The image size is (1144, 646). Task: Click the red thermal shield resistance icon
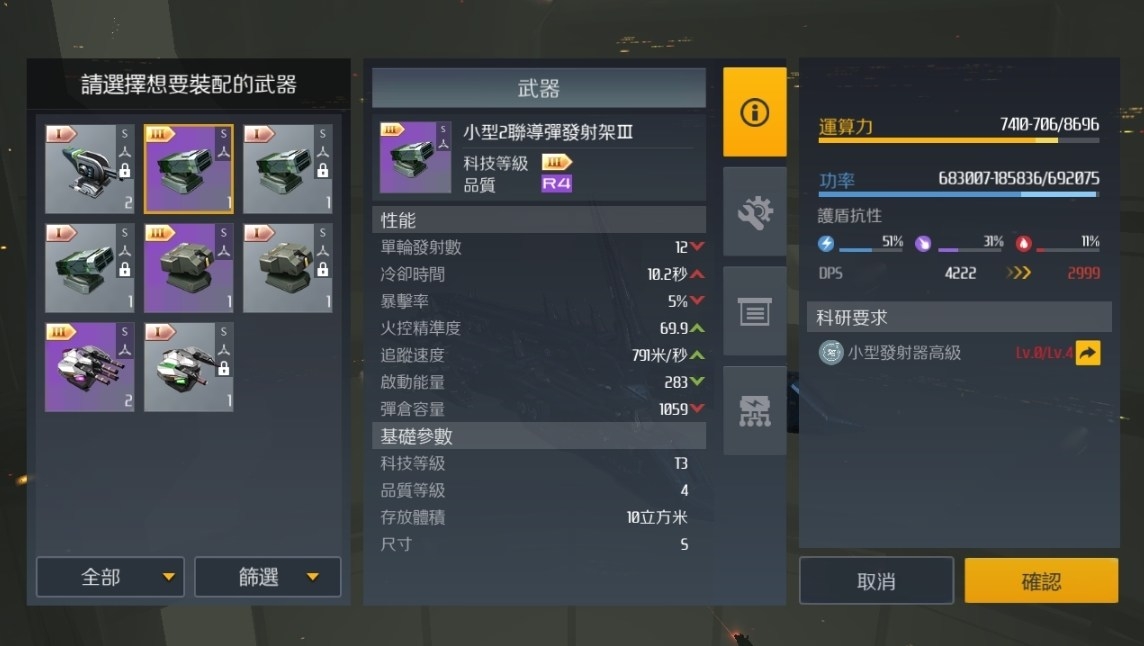coord(1024,244)
